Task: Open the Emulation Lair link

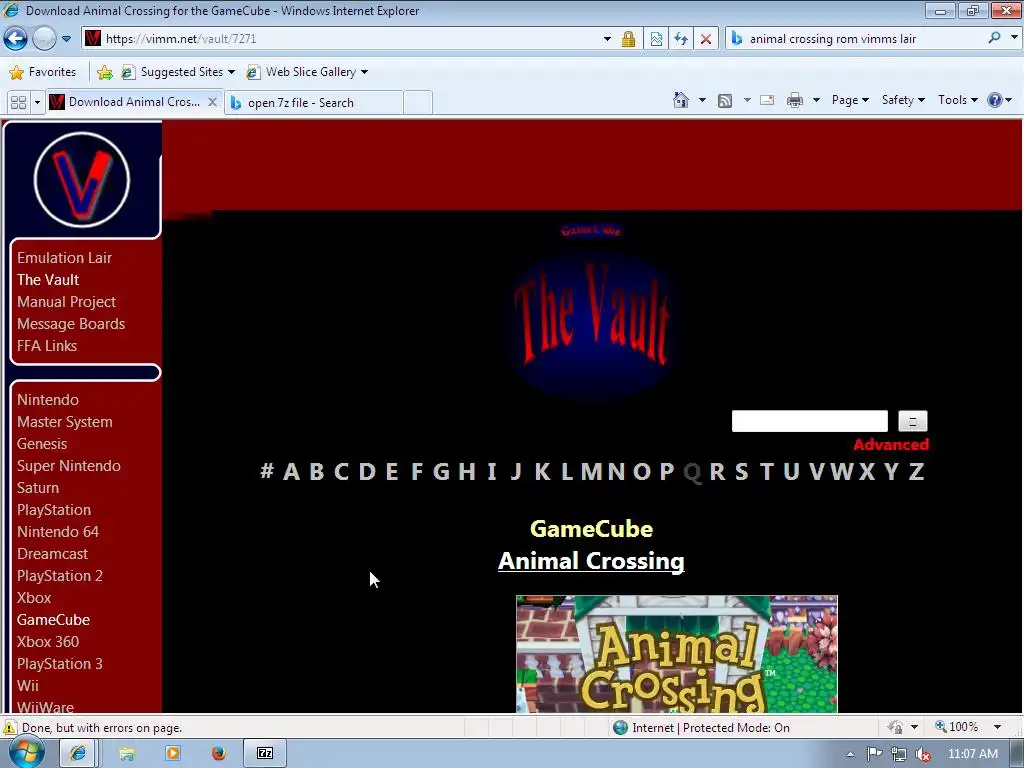Action: 64,258
